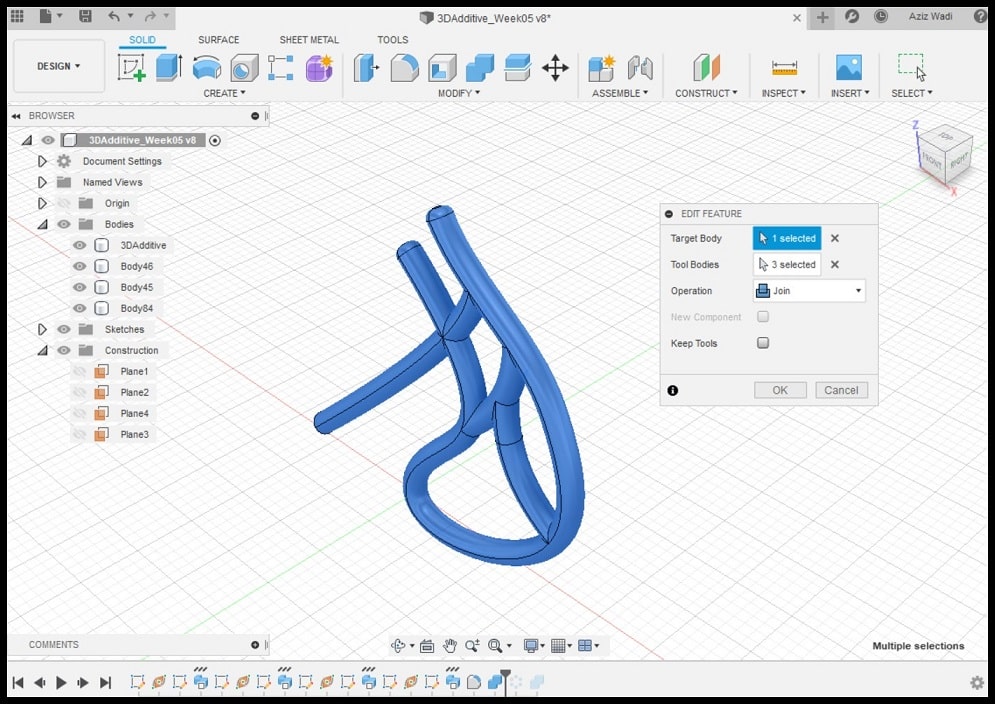This screenshot has width=995, height=704.
Task: Open timeline settings gear
Action: click(x=977, y=682)
